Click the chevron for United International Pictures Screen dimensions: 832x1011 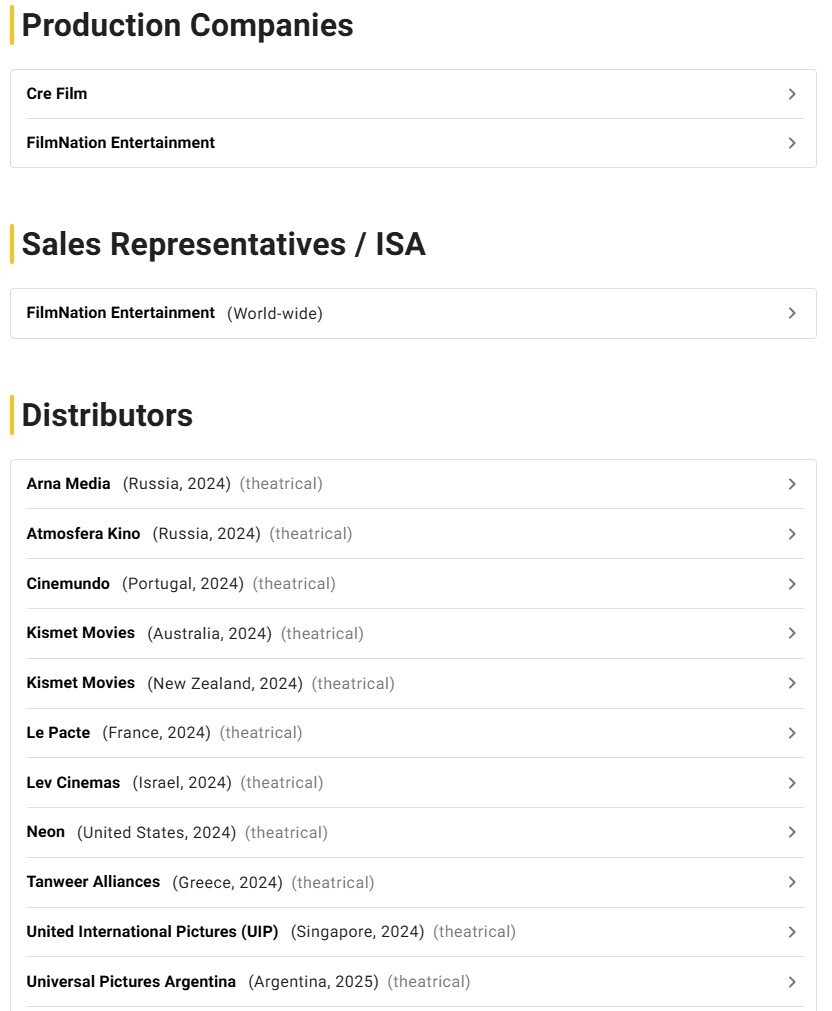pyautogui.click(x=792, y=932)
